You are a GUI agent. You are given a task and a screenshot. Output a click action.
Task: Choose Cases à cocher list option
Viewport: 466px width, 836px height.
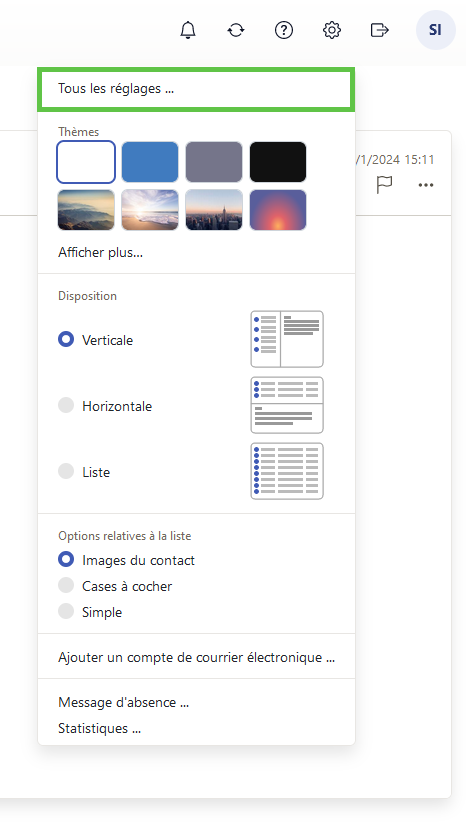66,585
